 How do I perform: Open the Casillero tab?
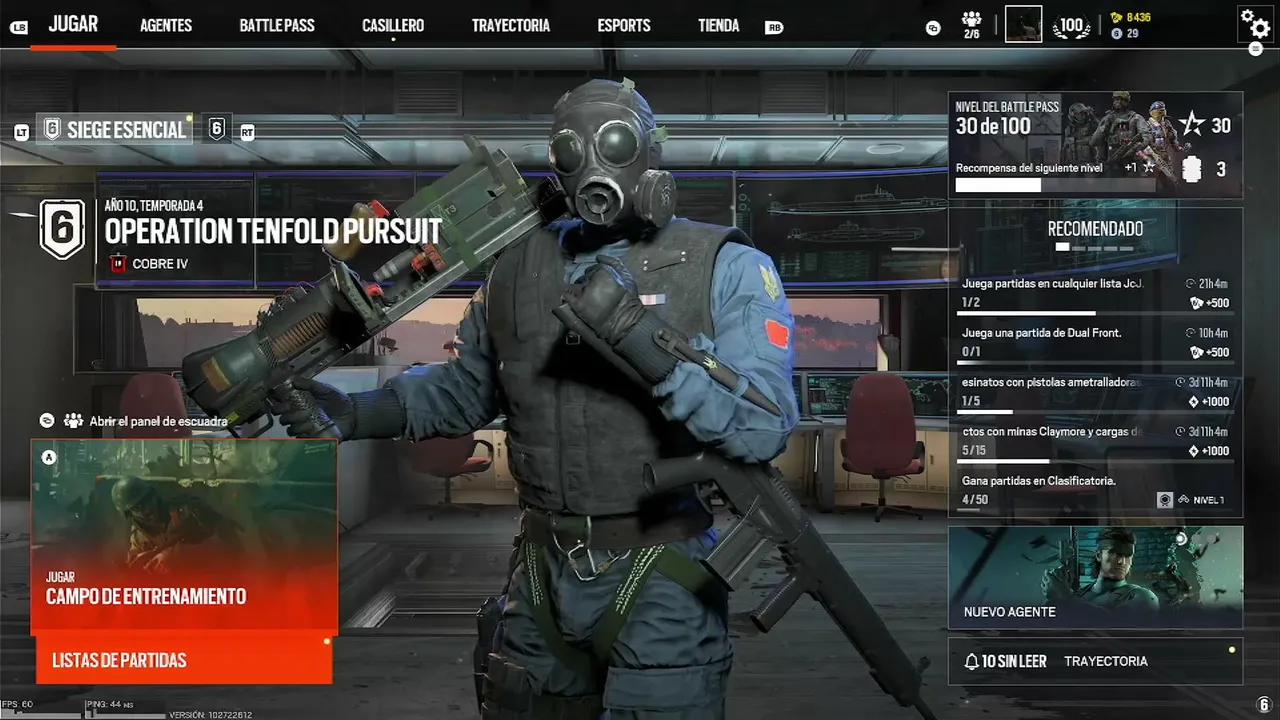tap(393, 26)
